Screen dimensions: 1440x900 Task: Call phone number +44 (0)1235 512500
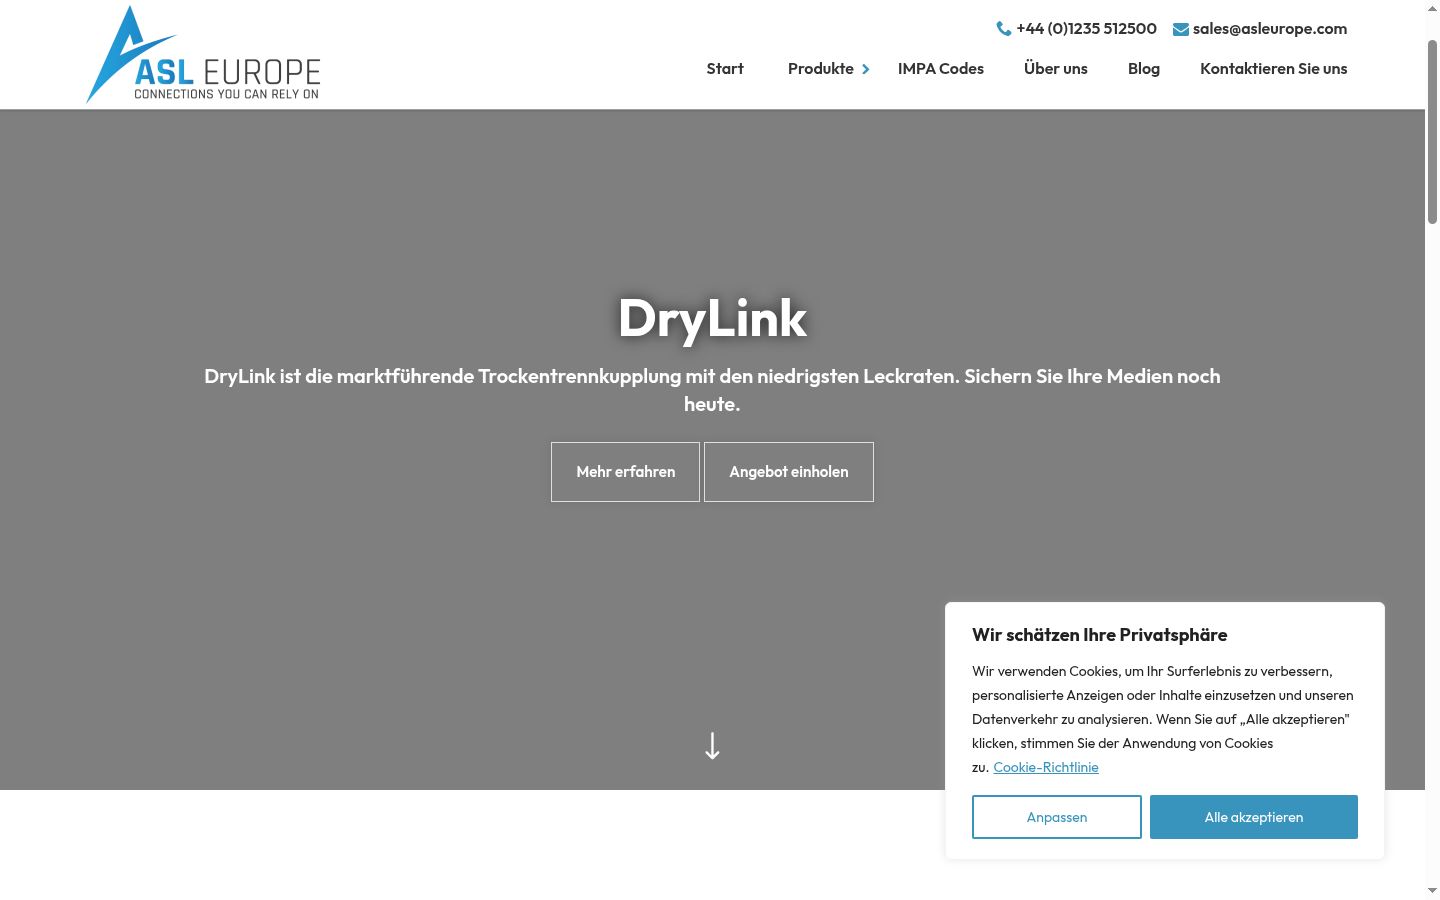(x=1087, y=29)
